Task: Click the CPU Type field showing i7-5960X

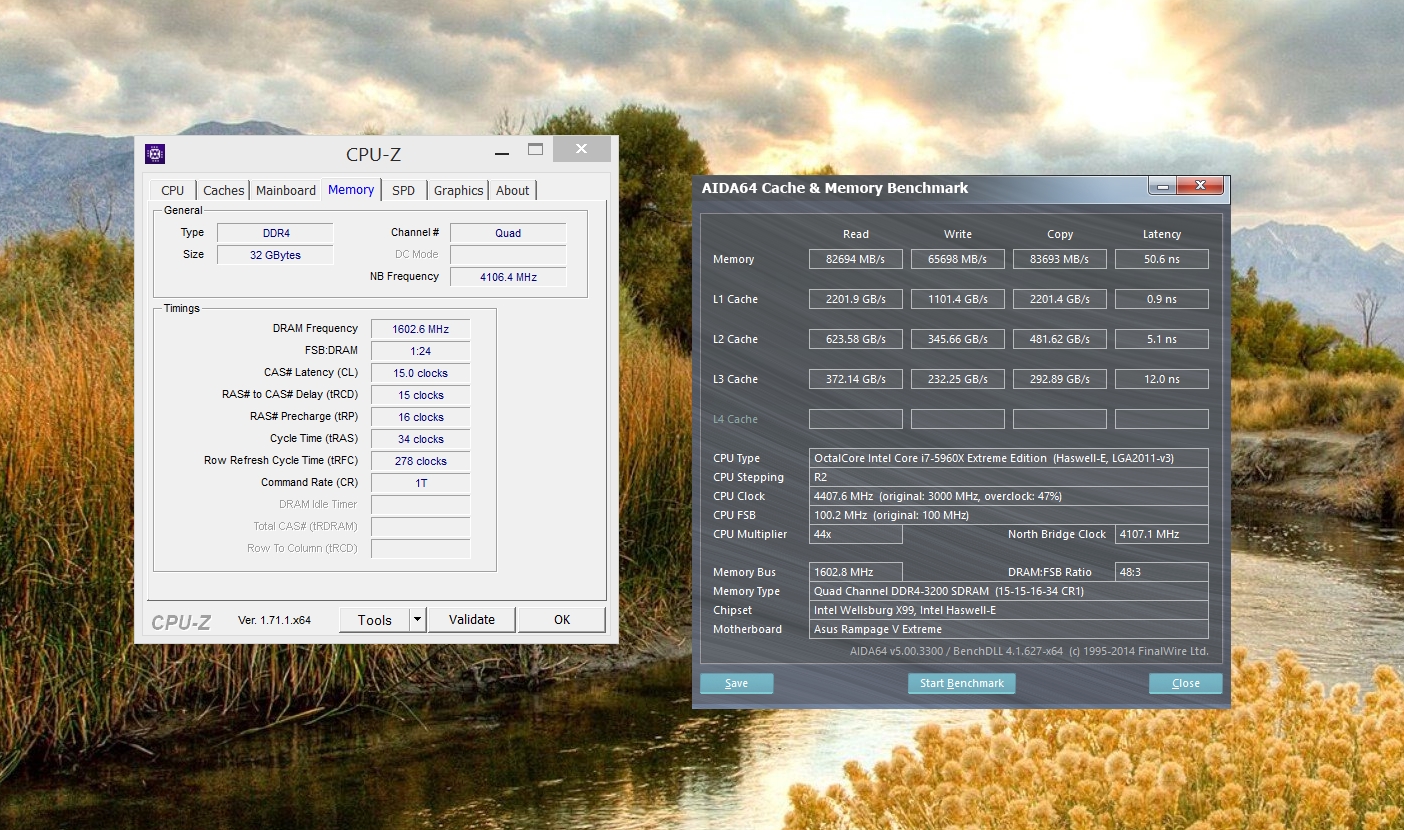Action: tap(1009, 458)
